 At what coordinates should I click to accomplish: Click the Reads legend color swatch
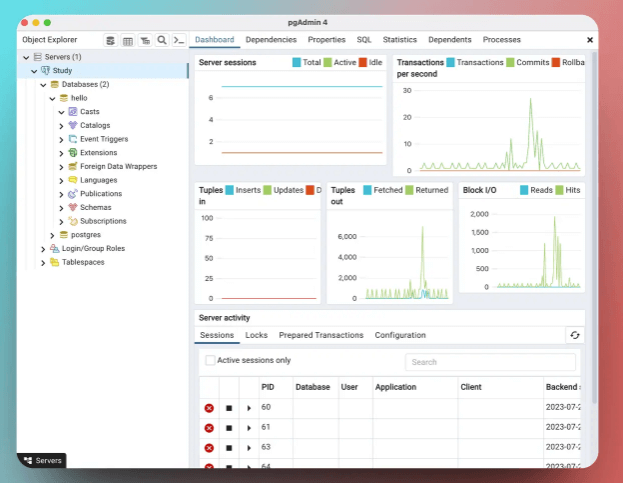[524, 190]
